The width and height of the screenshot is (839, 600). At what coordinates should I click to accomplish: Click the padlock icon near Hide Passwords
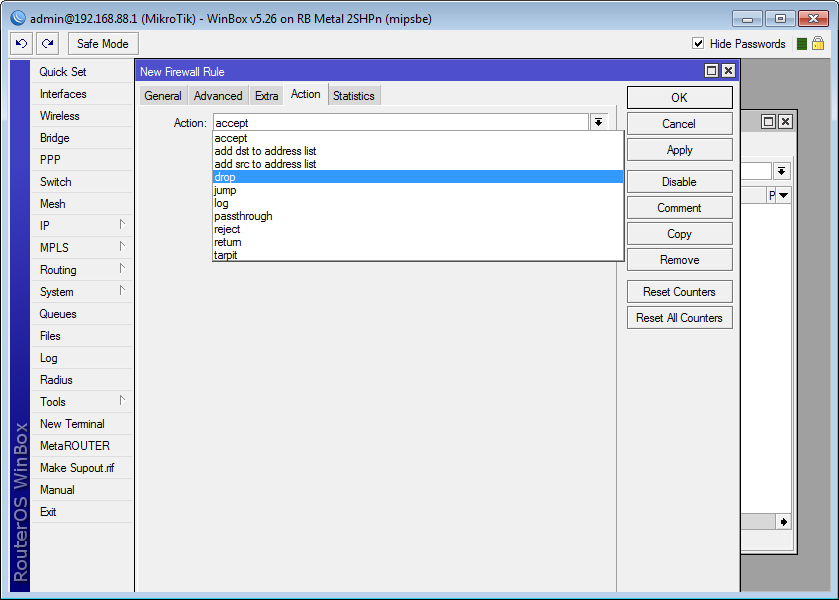coord(818,43)
